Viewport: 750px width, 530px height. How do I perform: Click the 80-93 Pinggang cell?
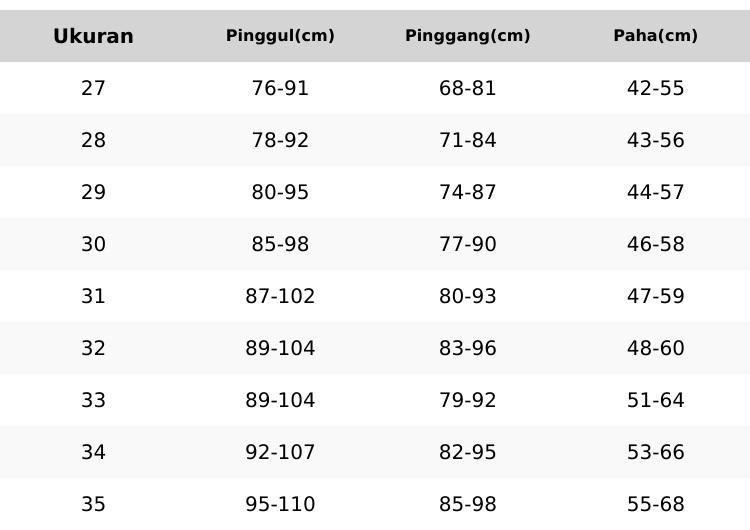tap(467, 297)
